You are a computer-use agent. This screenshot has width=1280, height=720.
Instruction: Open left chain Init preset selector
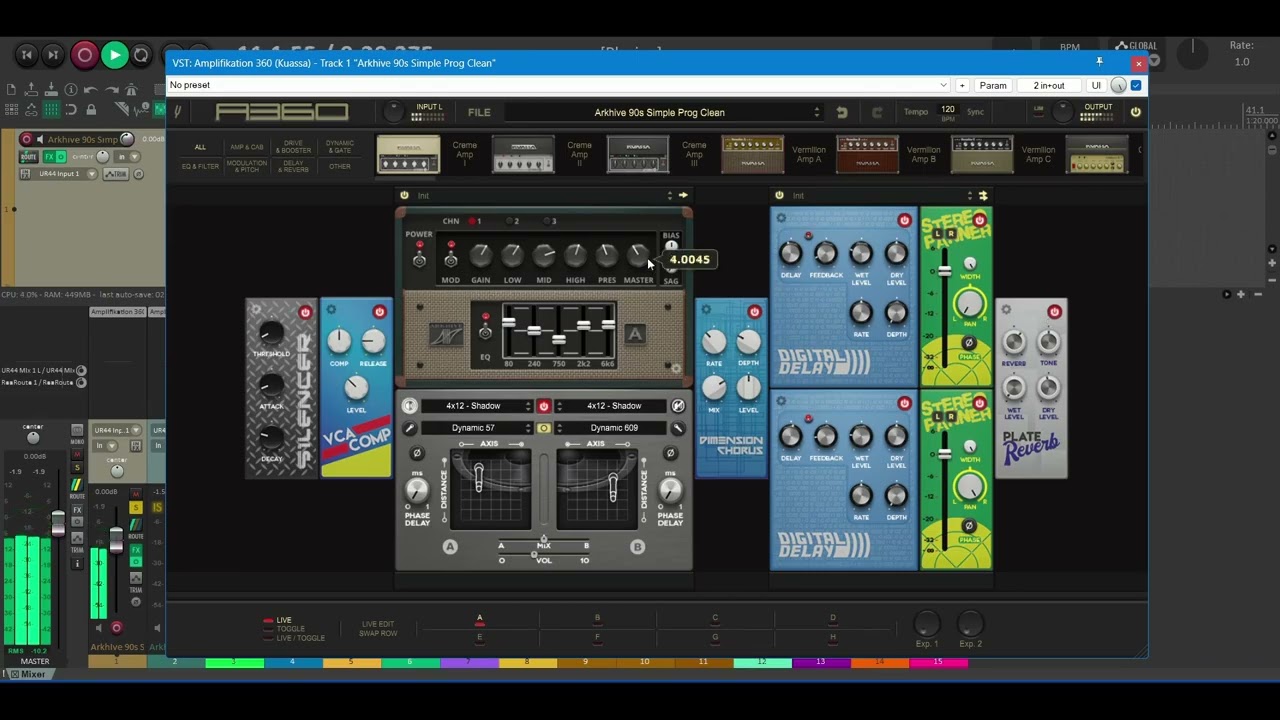[x=544, y=195]
